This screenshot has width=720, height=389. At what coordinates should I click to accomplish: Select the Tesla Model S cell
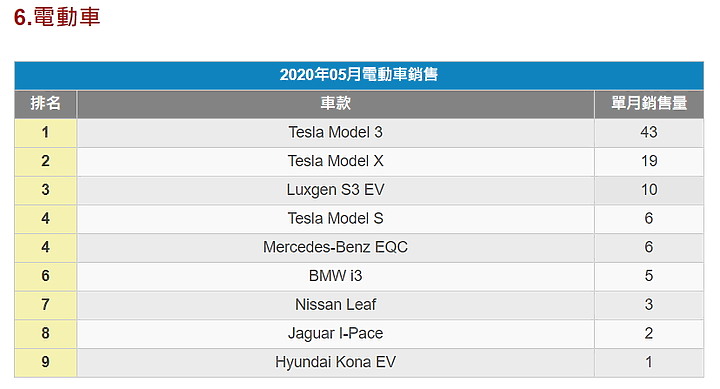click(336, 219)
